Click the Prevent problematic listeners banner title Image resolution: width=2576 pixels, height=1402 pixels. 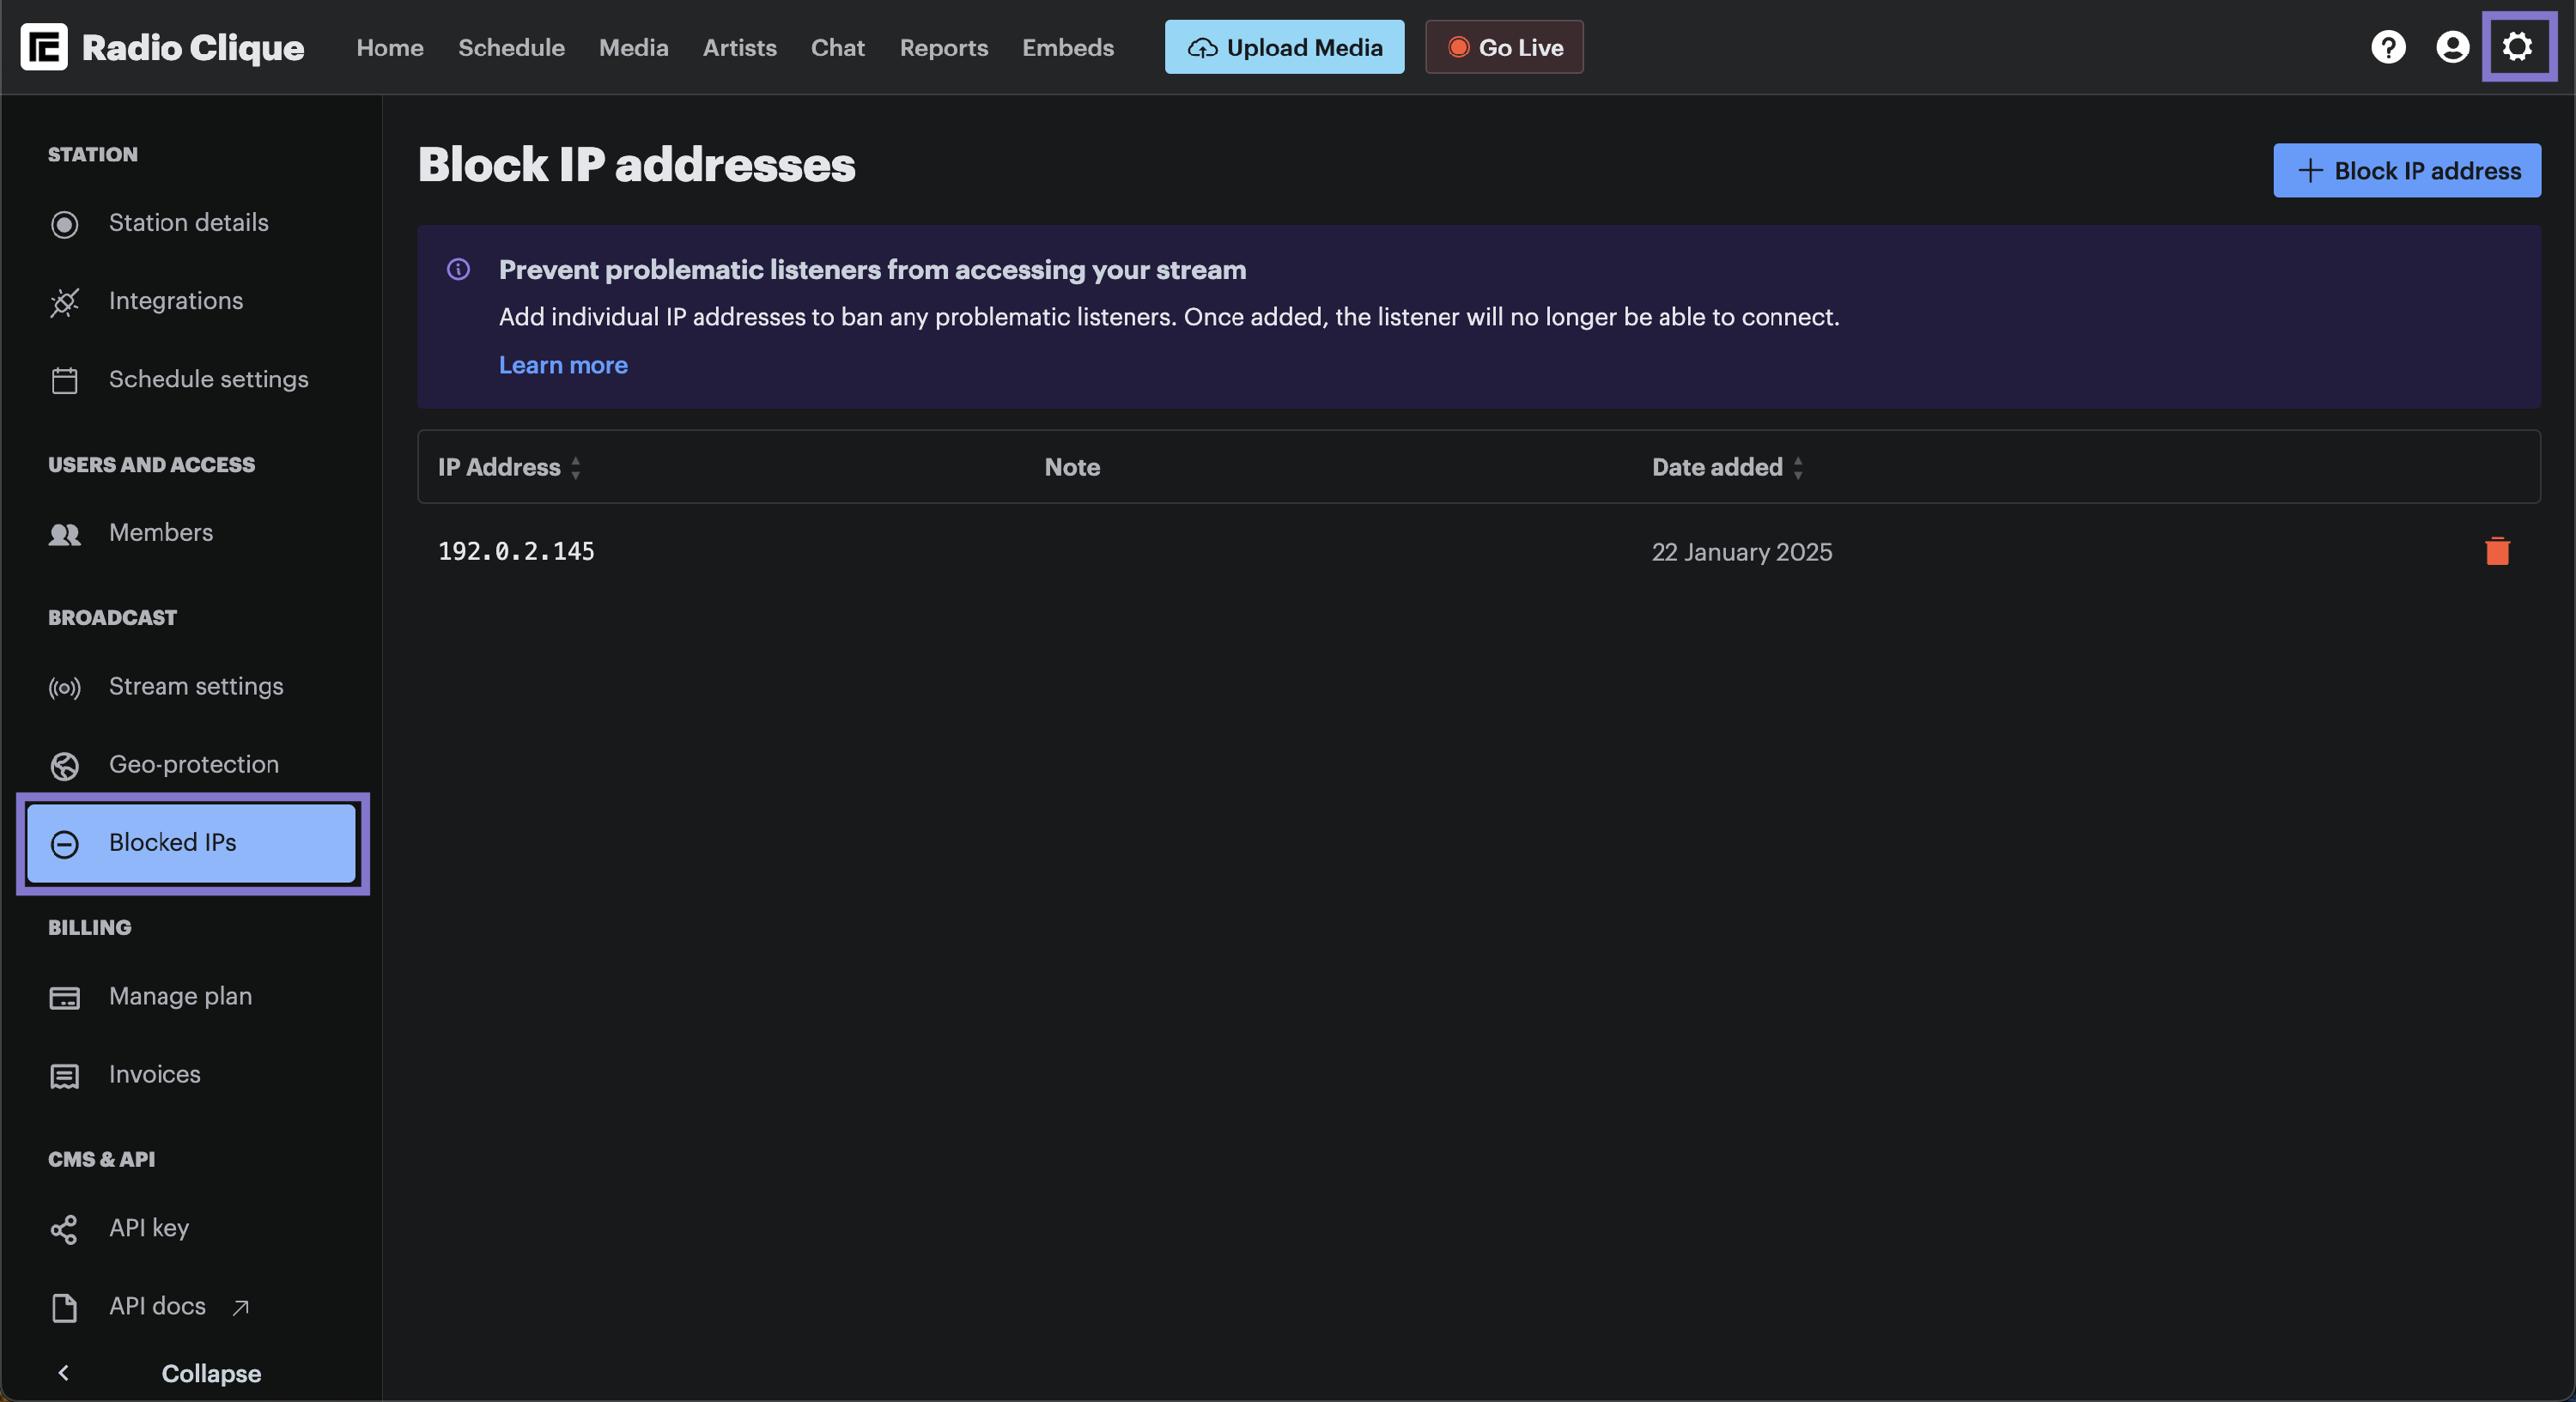[872, 269]
